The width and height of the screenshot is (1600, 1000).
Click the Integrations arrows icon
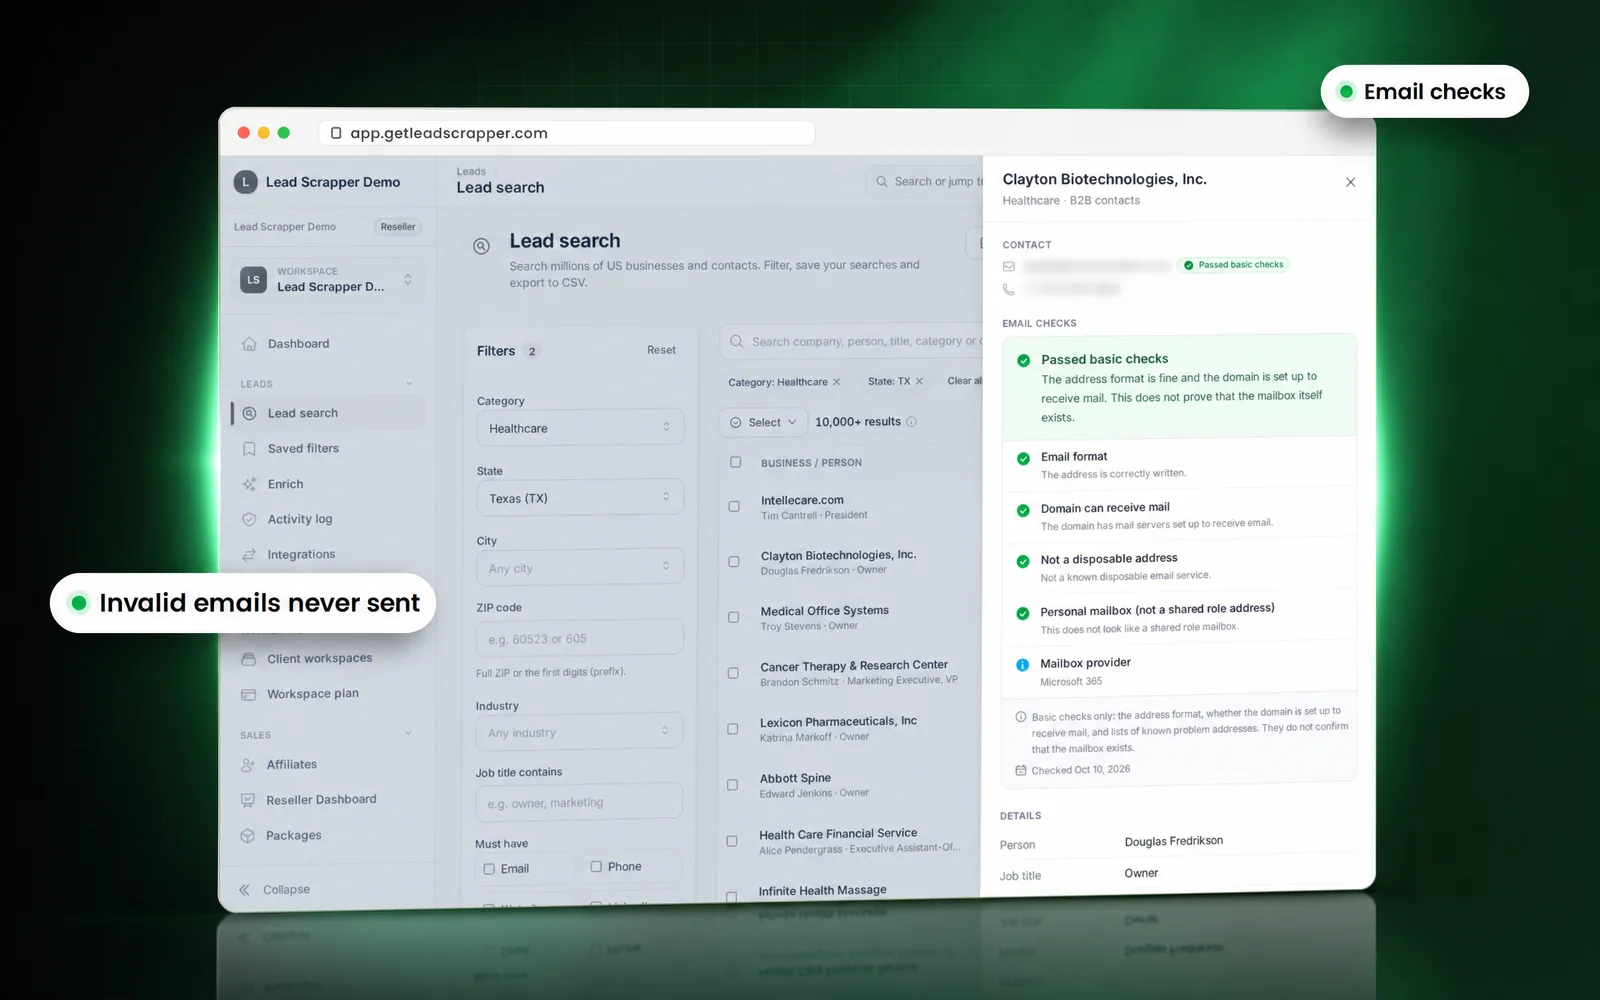coord(249,555)
